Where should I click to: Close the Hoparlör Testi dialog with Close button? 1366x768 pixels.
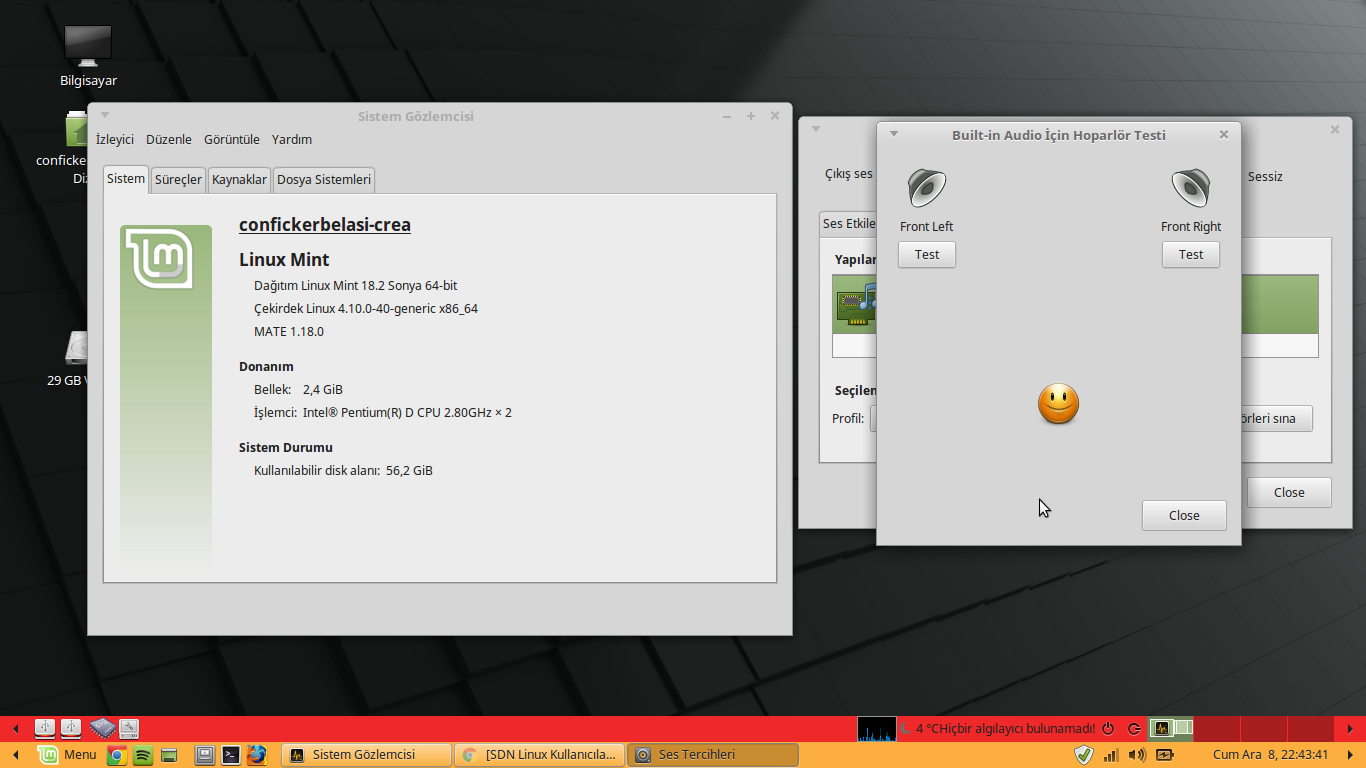1184,516
